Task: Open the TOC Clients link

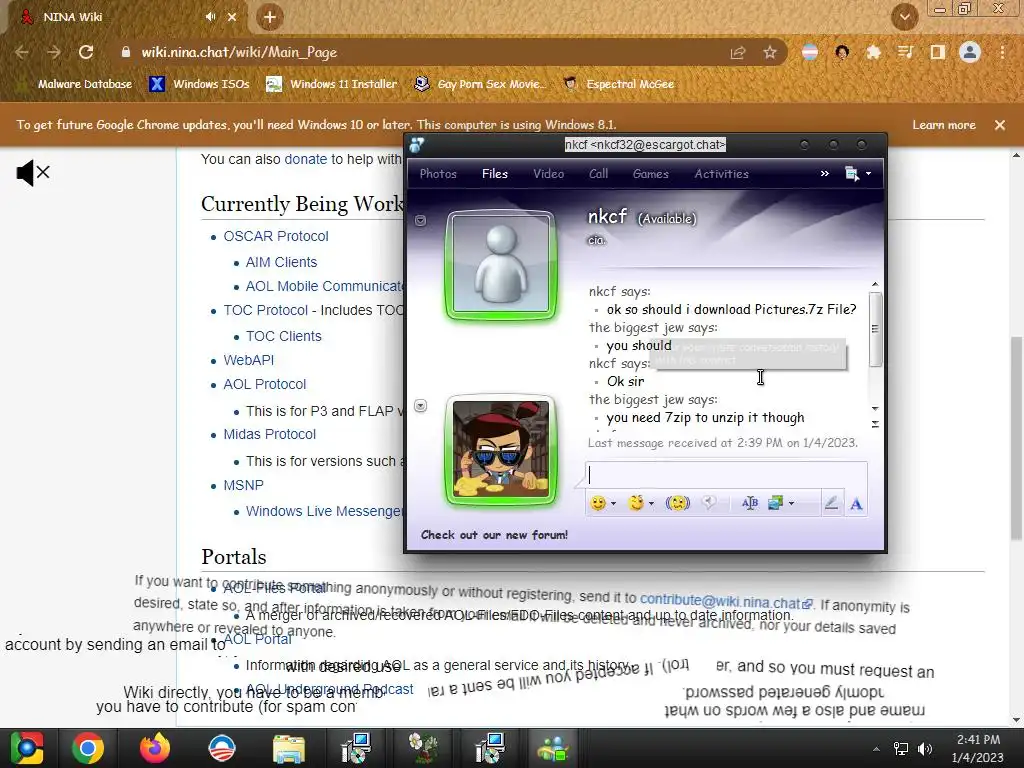Action: [283, 336]
